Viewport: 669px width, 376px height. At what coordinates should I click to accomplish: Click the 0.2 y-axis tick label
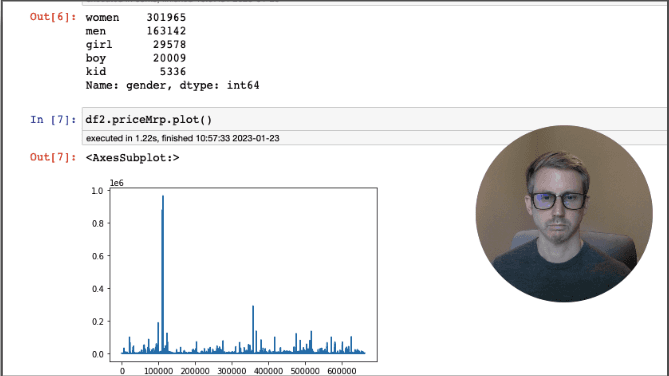[x=98, y=321]
